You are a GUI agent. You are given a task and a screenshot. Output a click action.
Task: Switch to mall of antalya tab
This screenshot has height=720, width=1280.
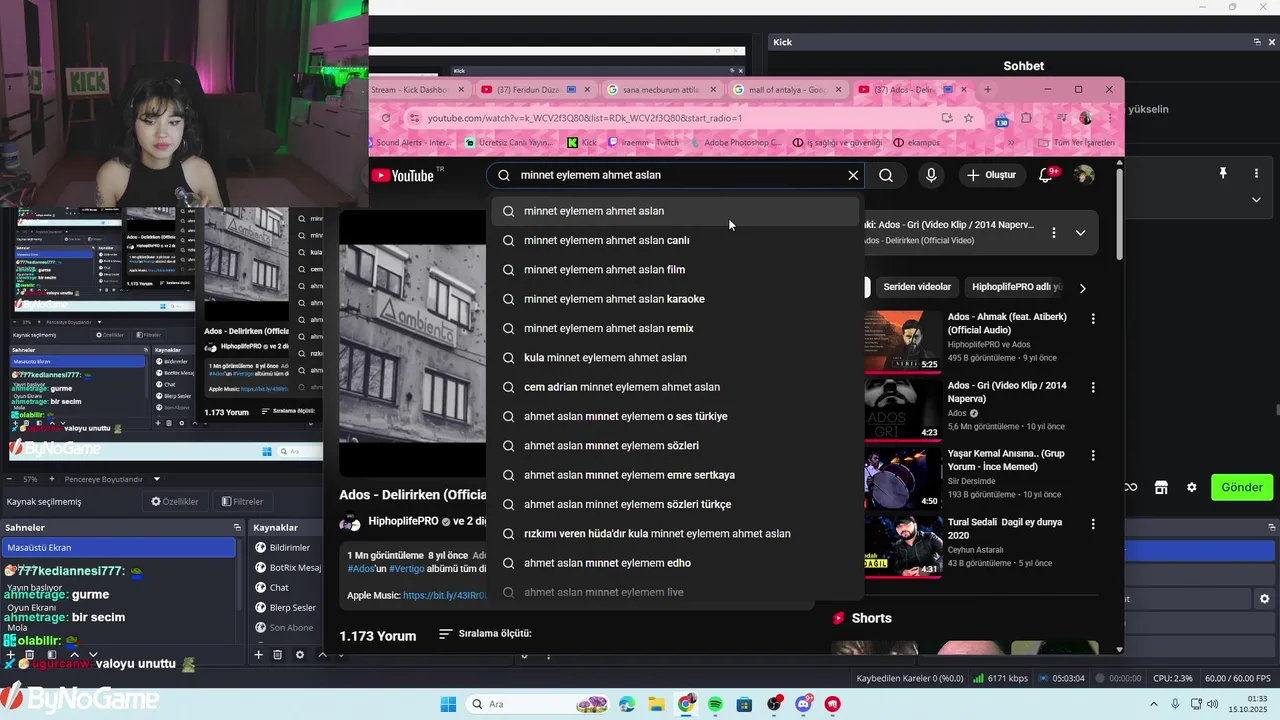point(786,90)
